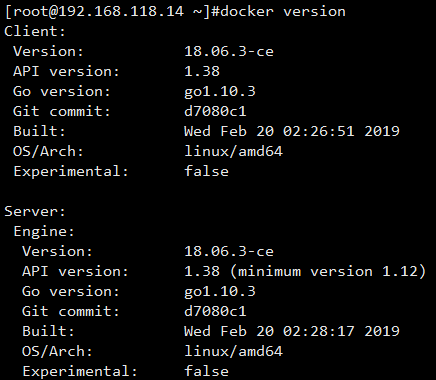
Task: Click the Client OS/Arch linux/amd64 value
Action: tap(233, 151)
